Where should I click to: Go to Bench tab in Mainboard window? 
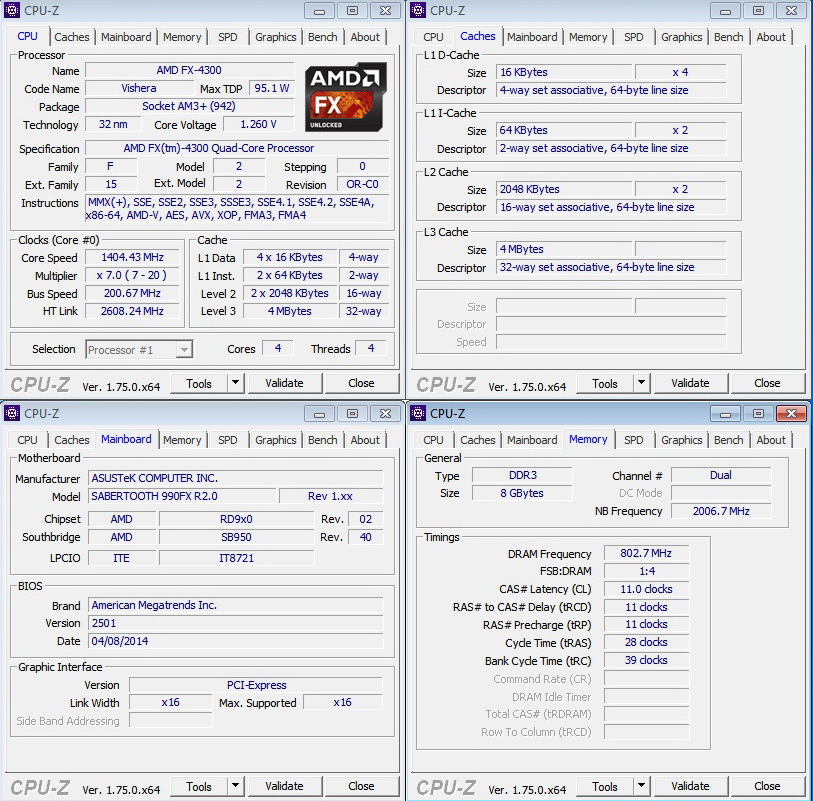coord(323,440)
